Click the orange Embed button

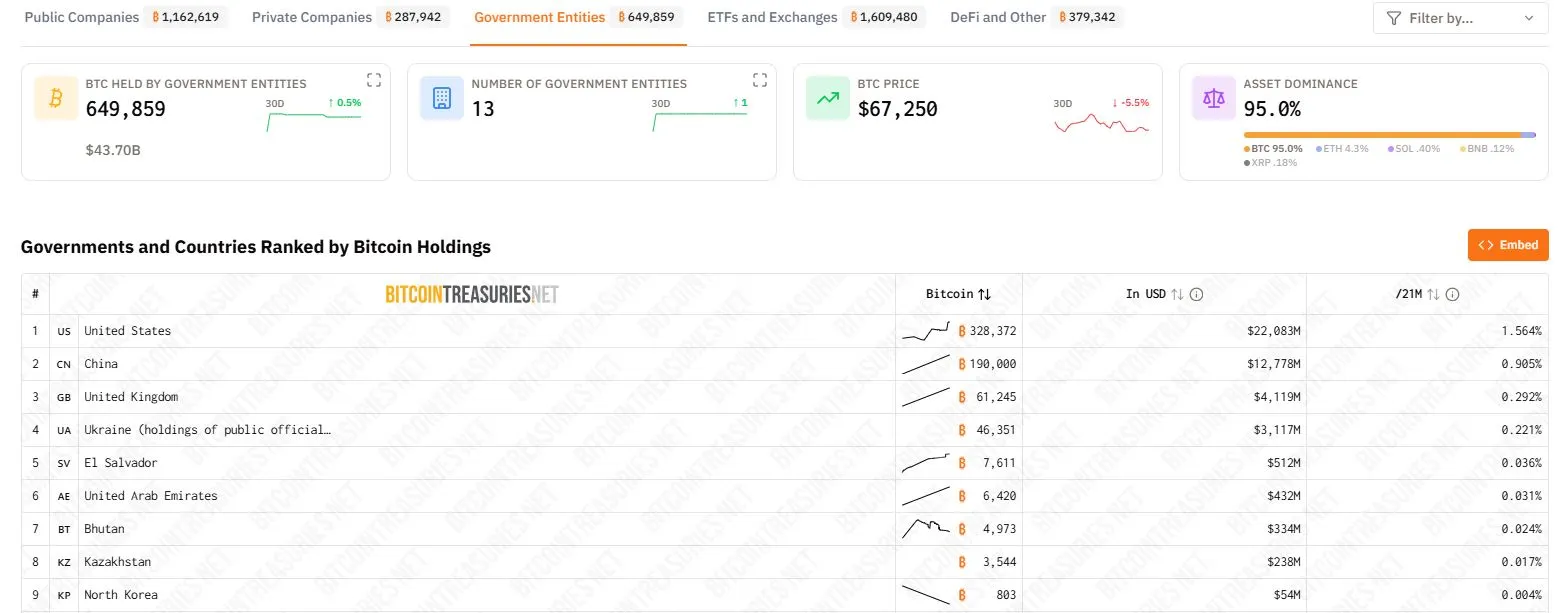point(1508,245)
